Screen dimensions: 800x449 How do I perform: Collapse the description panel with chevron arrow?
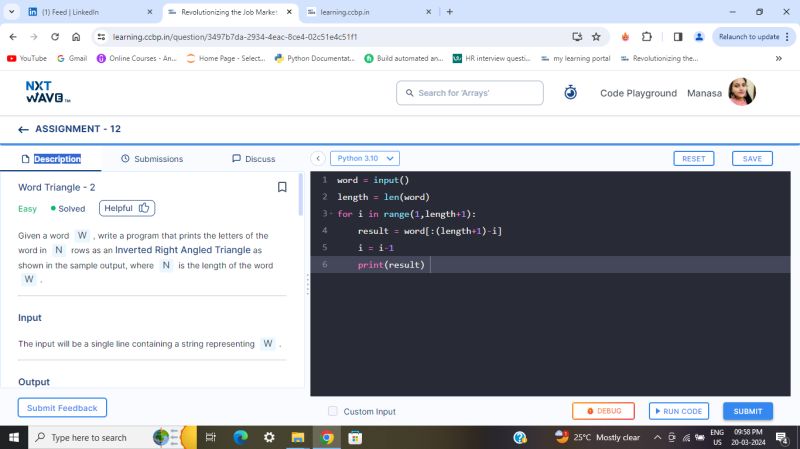[x=318, y=158]
